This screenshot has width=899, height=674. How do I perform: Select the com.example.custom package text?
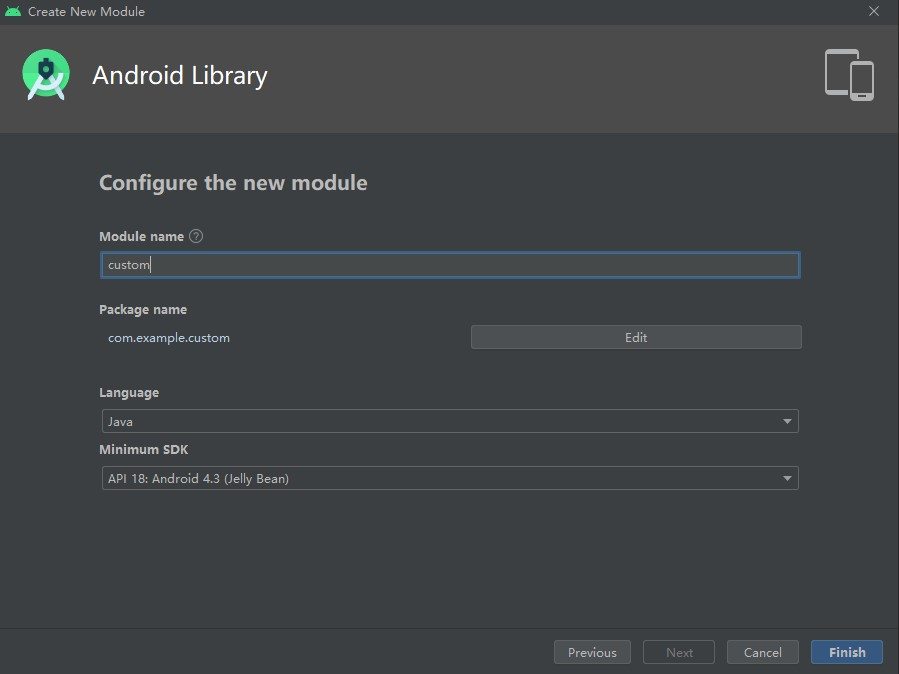(x=169, y=338)
